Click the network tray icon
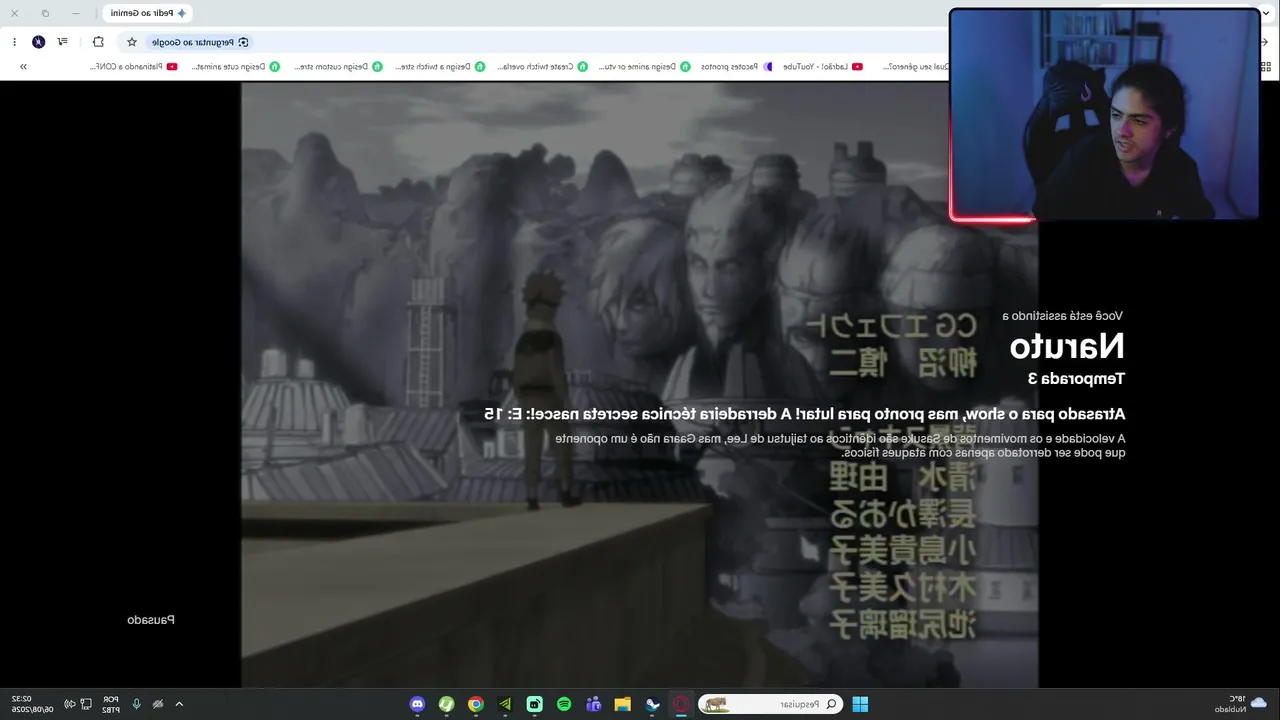The width and height of the screenshot is (1280, 720). [86, 704]
